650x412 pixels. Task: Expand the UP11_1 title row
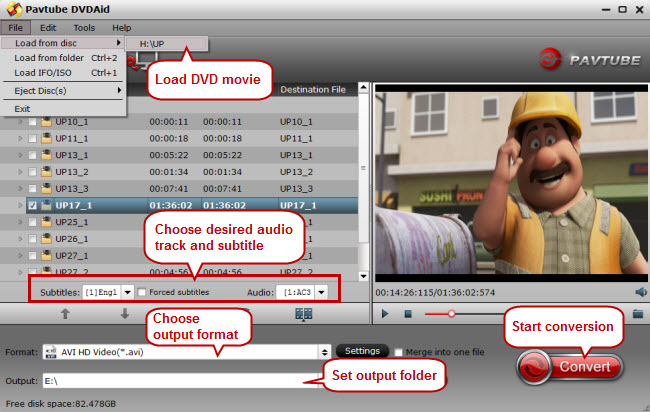point(20,138)
